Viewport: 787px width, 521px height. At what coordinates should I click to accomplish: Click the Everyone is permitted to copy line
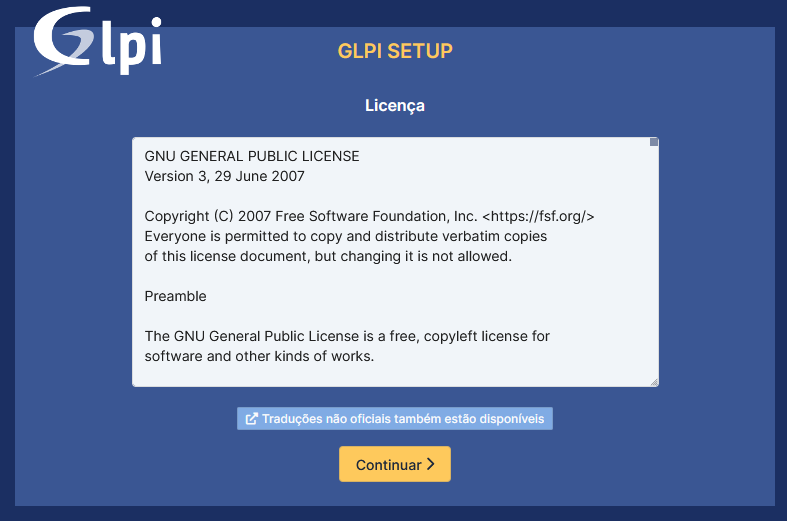(x=346, y=236)
